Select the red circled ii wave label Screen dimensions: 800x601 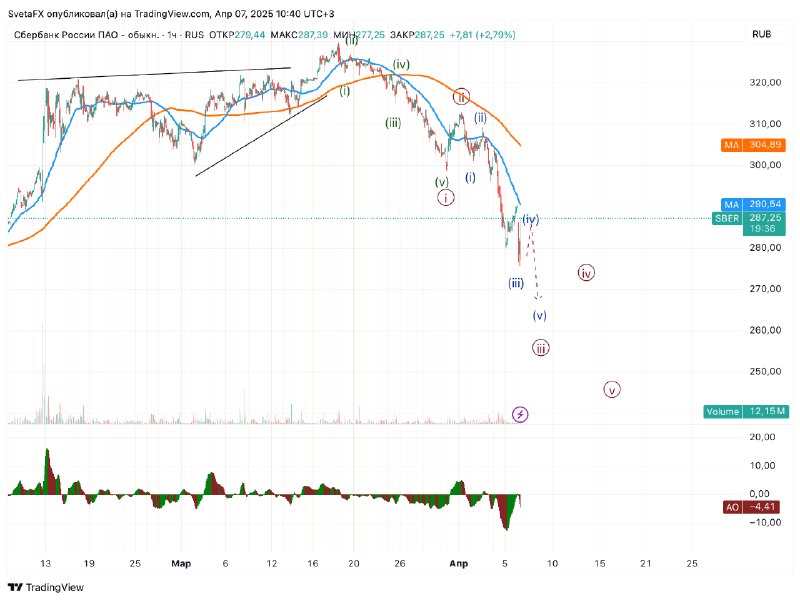[x=461, y=96]
